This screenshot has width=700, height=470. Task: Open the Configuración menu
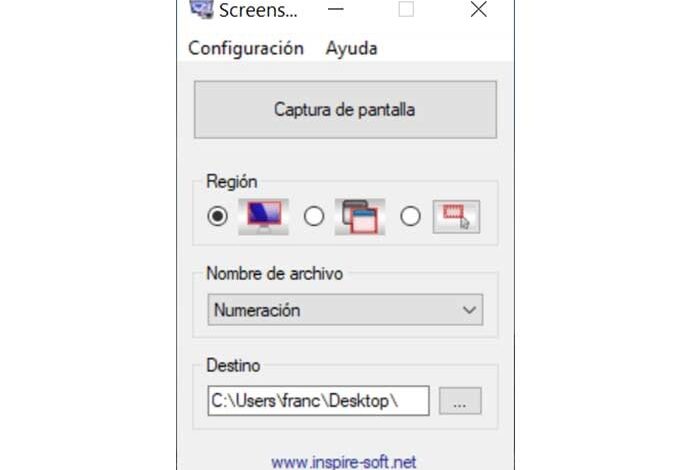point(246,48)
